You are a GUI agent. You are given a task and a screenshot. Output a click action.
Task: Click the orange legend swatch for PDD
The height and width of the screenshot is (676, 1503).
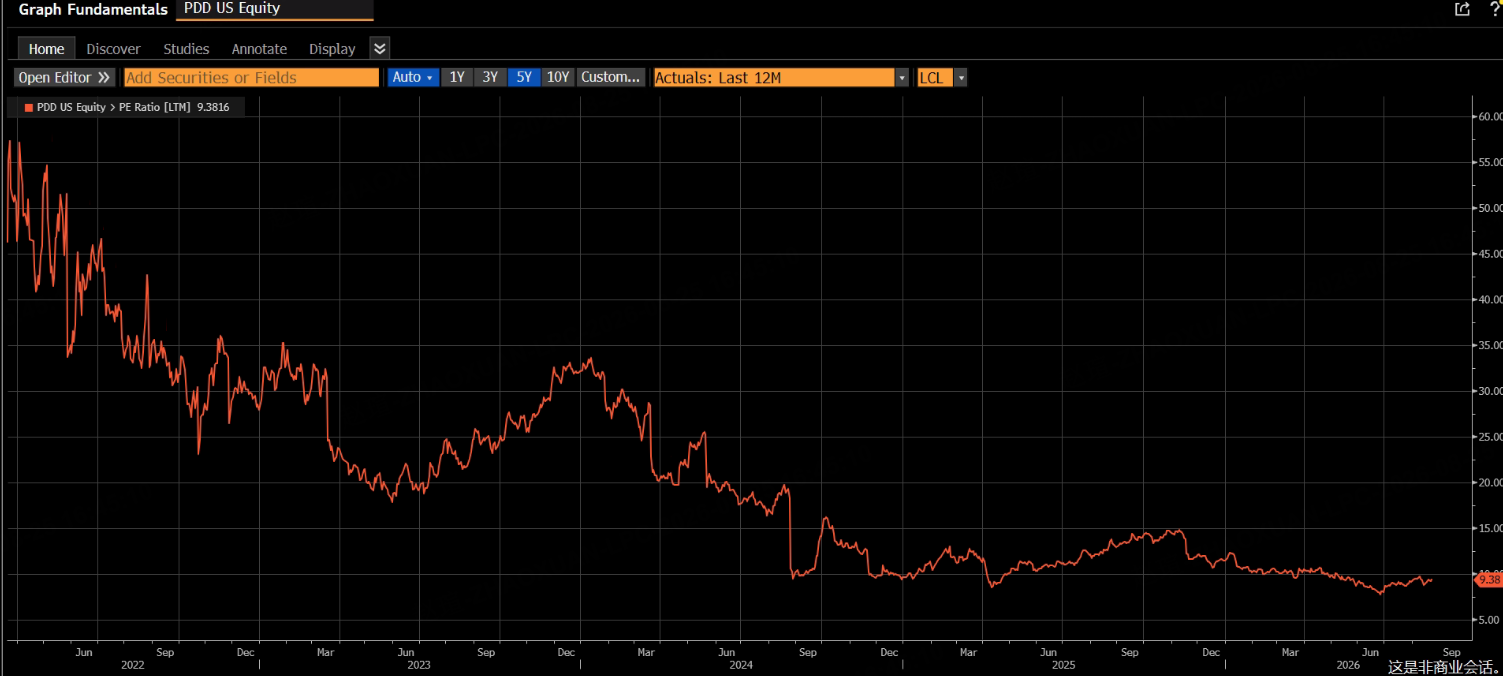[28, 107]
